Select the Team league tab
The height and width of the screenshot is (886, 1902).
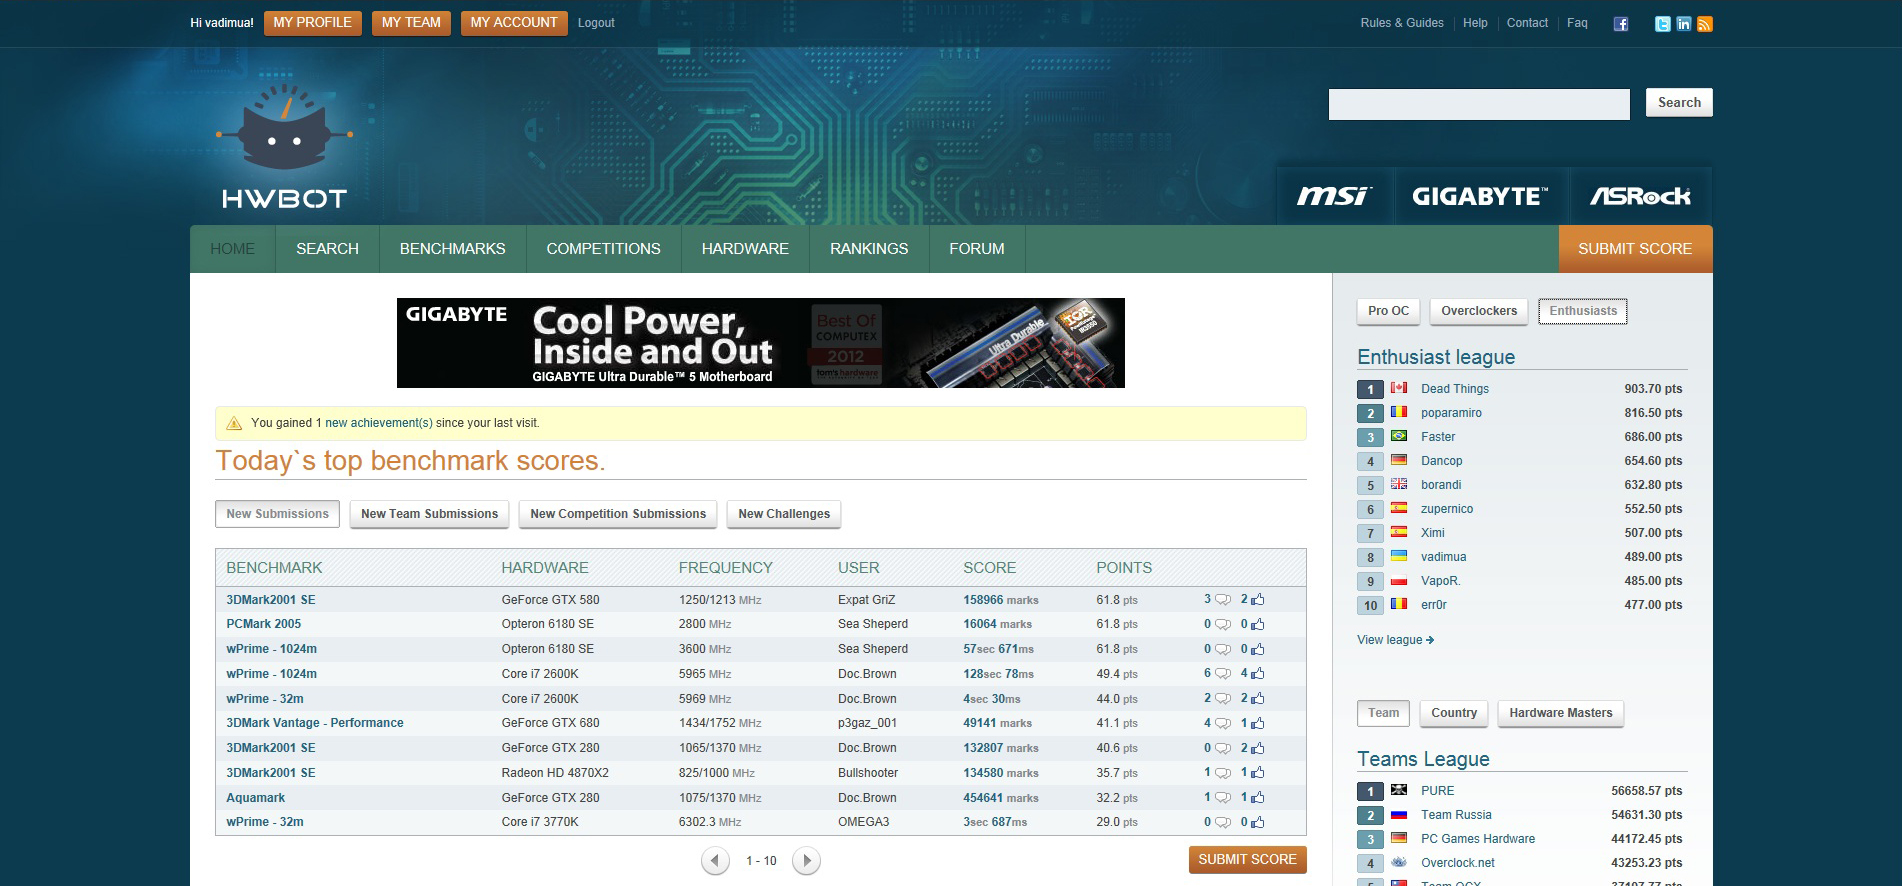(x=1383, y=713)
